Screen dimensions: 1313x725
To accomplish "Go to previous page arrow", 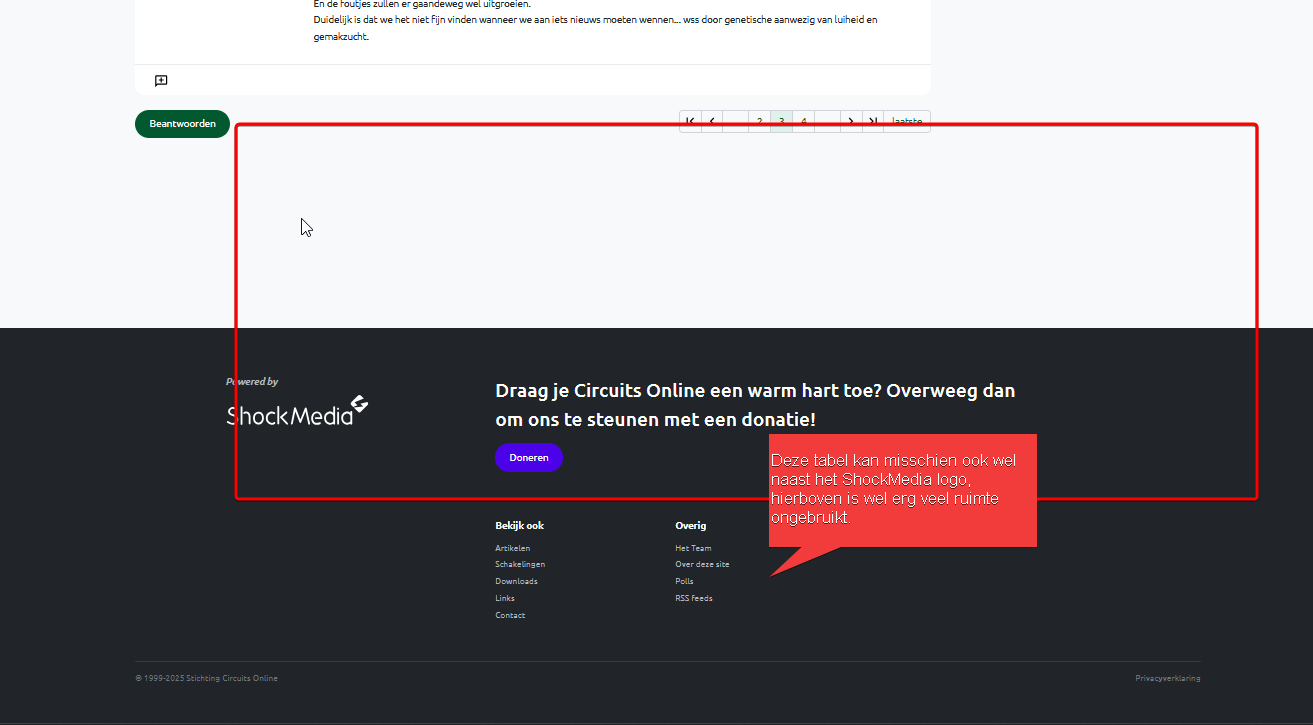I will (x=712, y=121).
